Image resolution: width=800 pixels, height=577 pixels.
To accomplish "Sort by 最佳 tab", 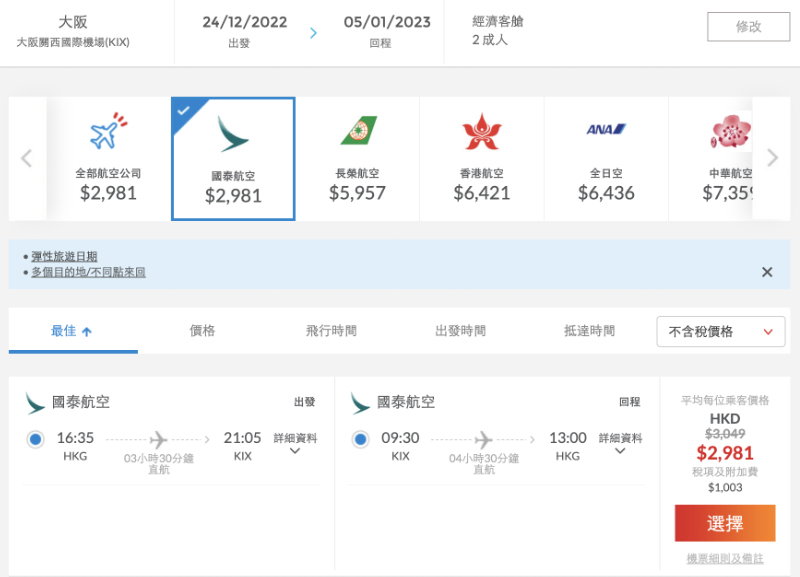I will (73, 331).
